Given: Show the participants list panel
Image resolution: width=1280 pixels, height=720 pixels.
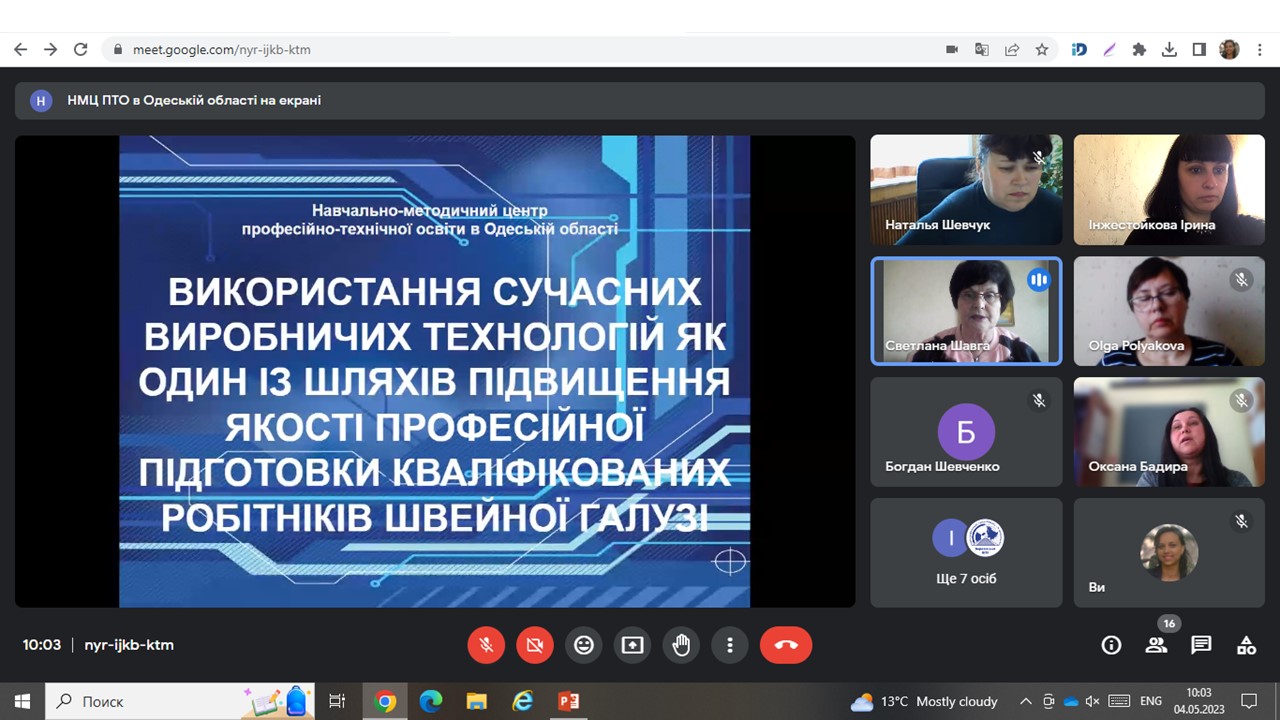Looking at the screenshot, I should [1156, 645].
